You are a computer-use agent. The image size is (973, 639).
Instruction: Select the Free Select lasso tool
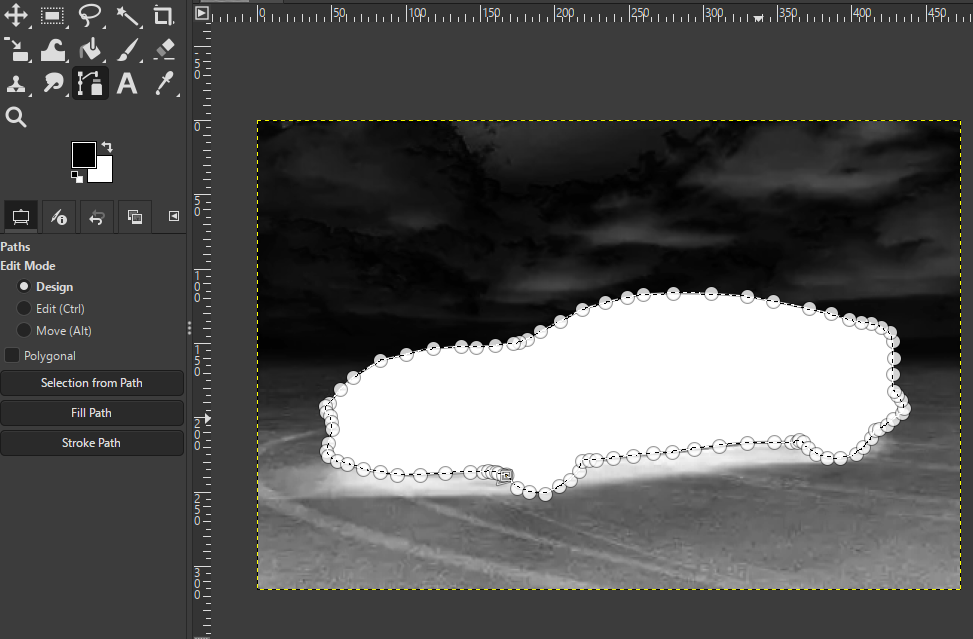(x=90, y=16)
